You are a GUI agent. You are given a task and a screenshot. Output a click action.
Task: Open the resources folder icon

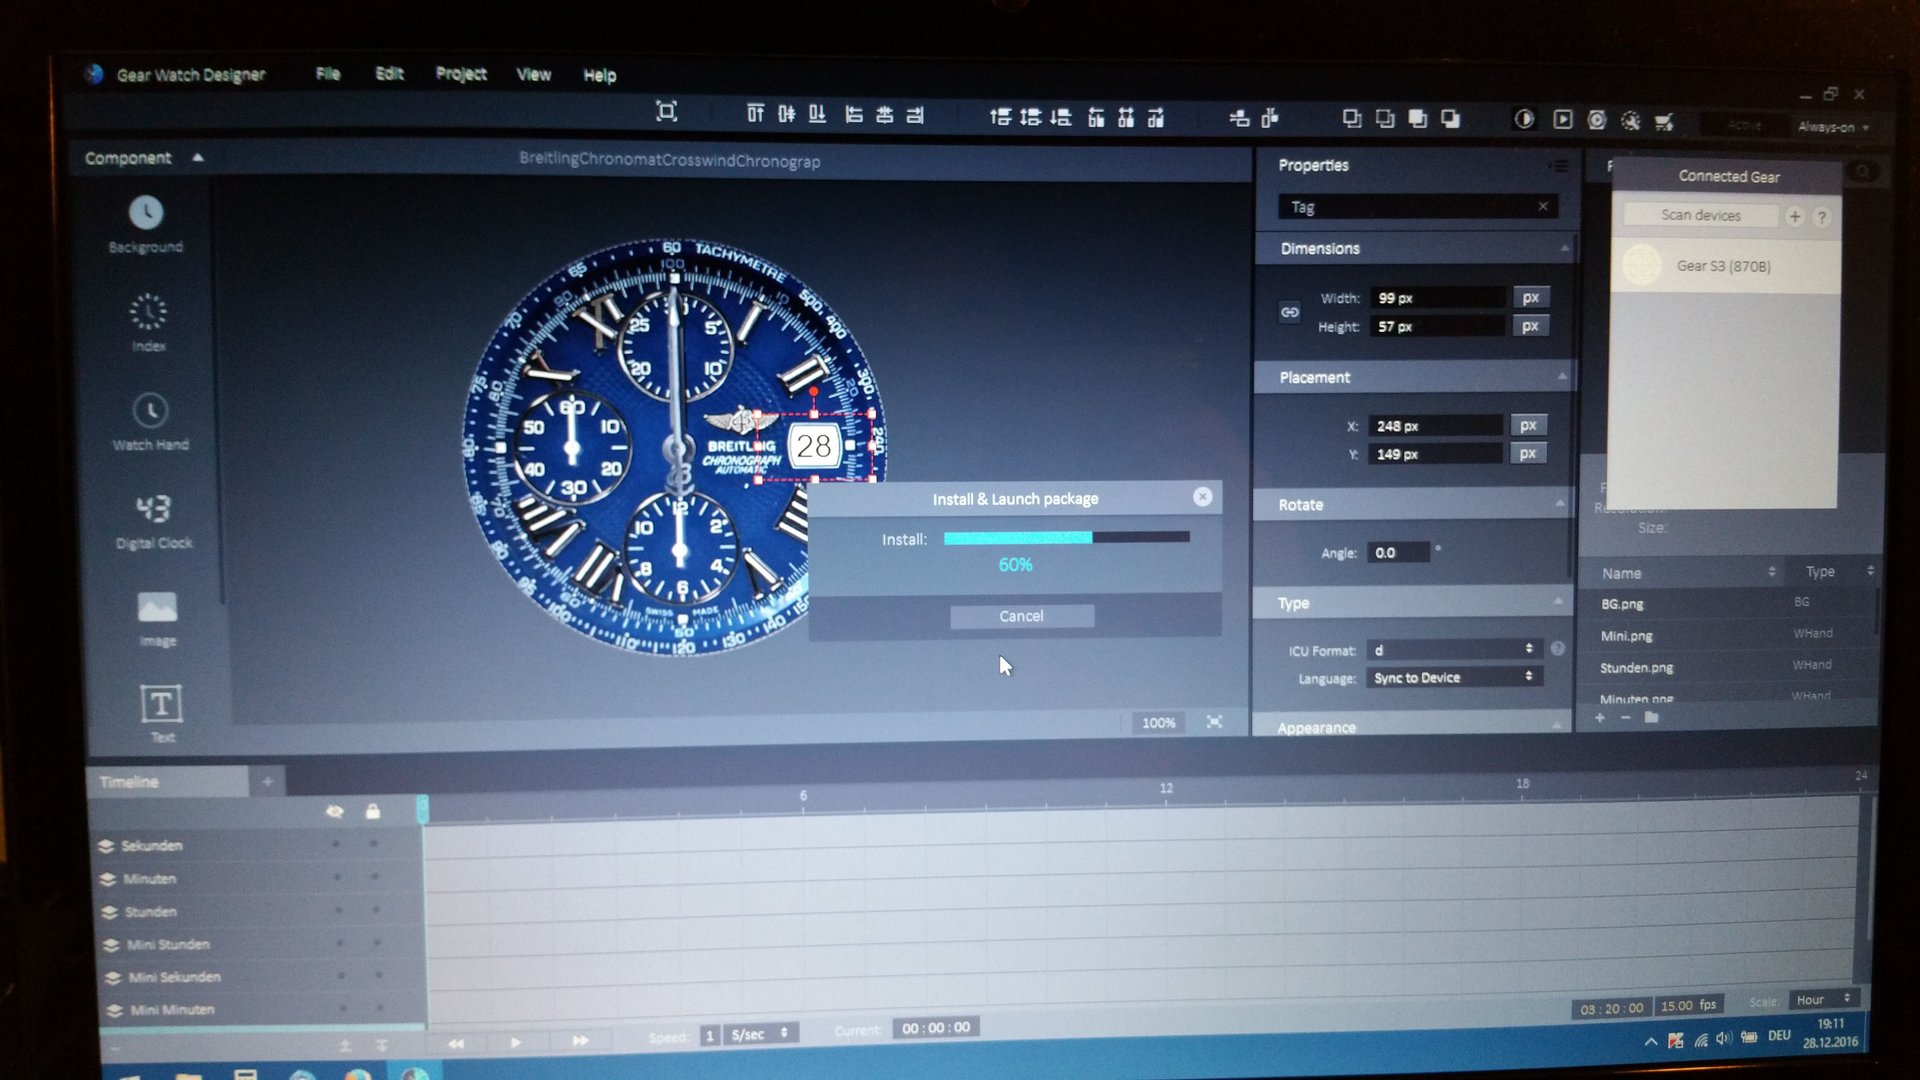click(x=1651, y=717)
